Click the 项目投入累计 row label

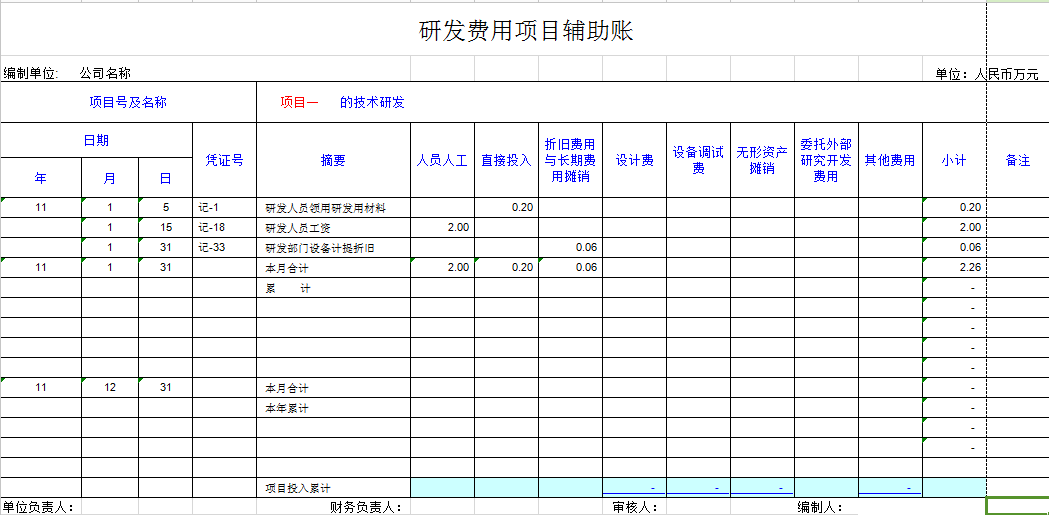pyautogui.click(x=298, y=488)
